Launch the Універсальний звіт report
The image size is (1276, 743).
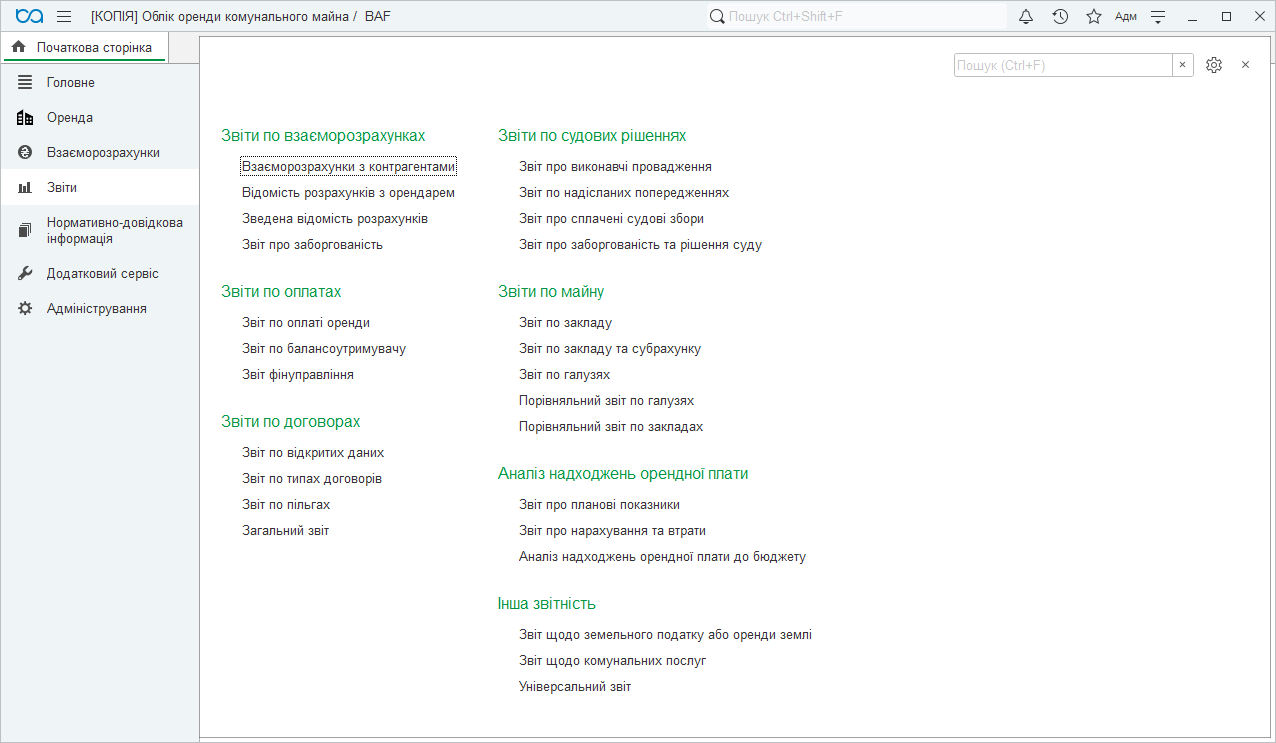[x=575, y=687]
